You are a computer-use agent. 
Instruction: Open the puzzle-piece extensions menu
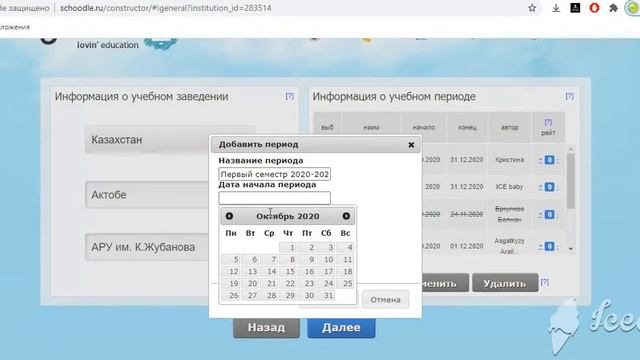tap(613, 8)
